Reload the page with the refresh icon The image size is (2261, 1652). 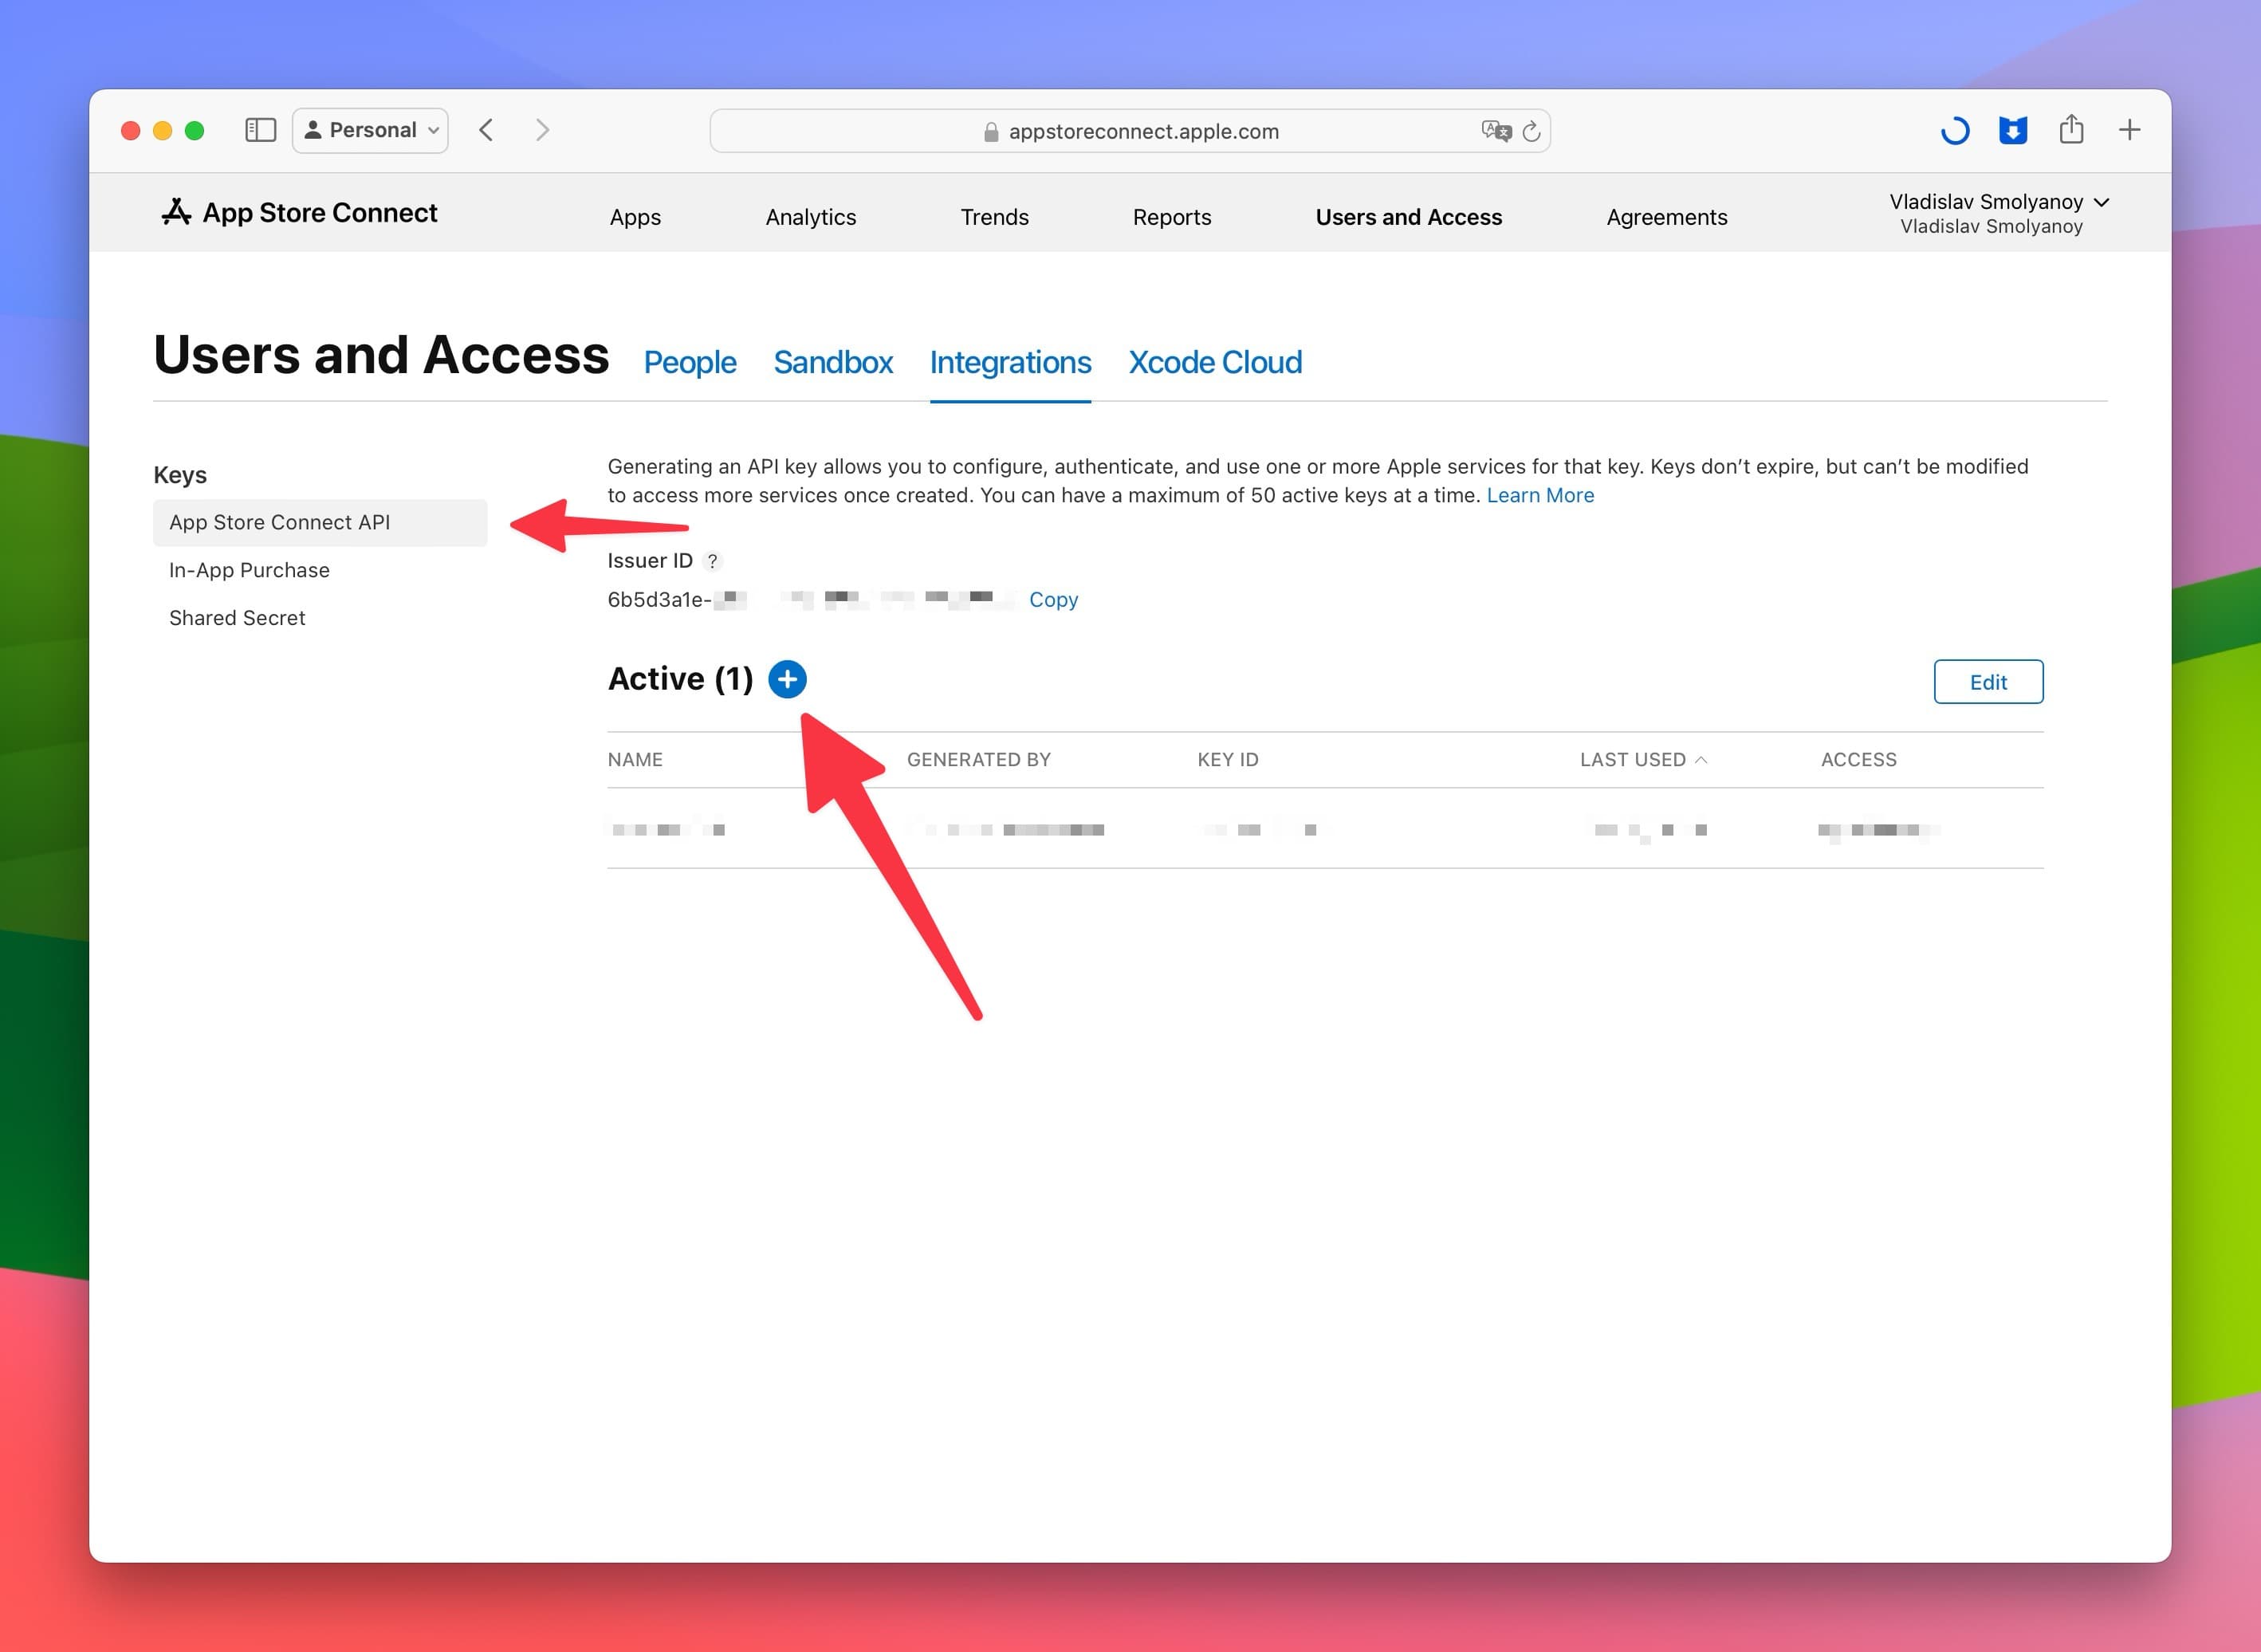tap(1531, 131)
